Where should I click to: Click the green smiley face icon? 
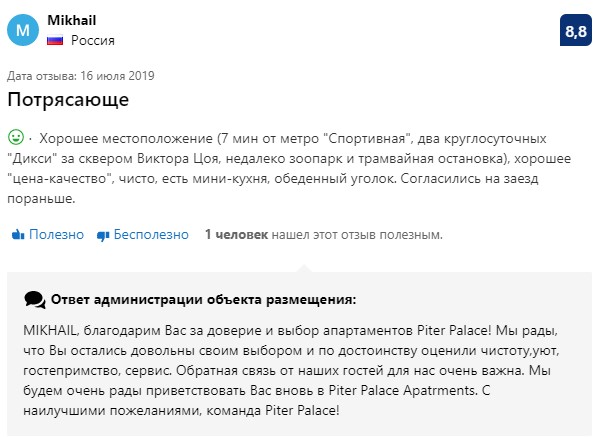[x=16, y=137]
